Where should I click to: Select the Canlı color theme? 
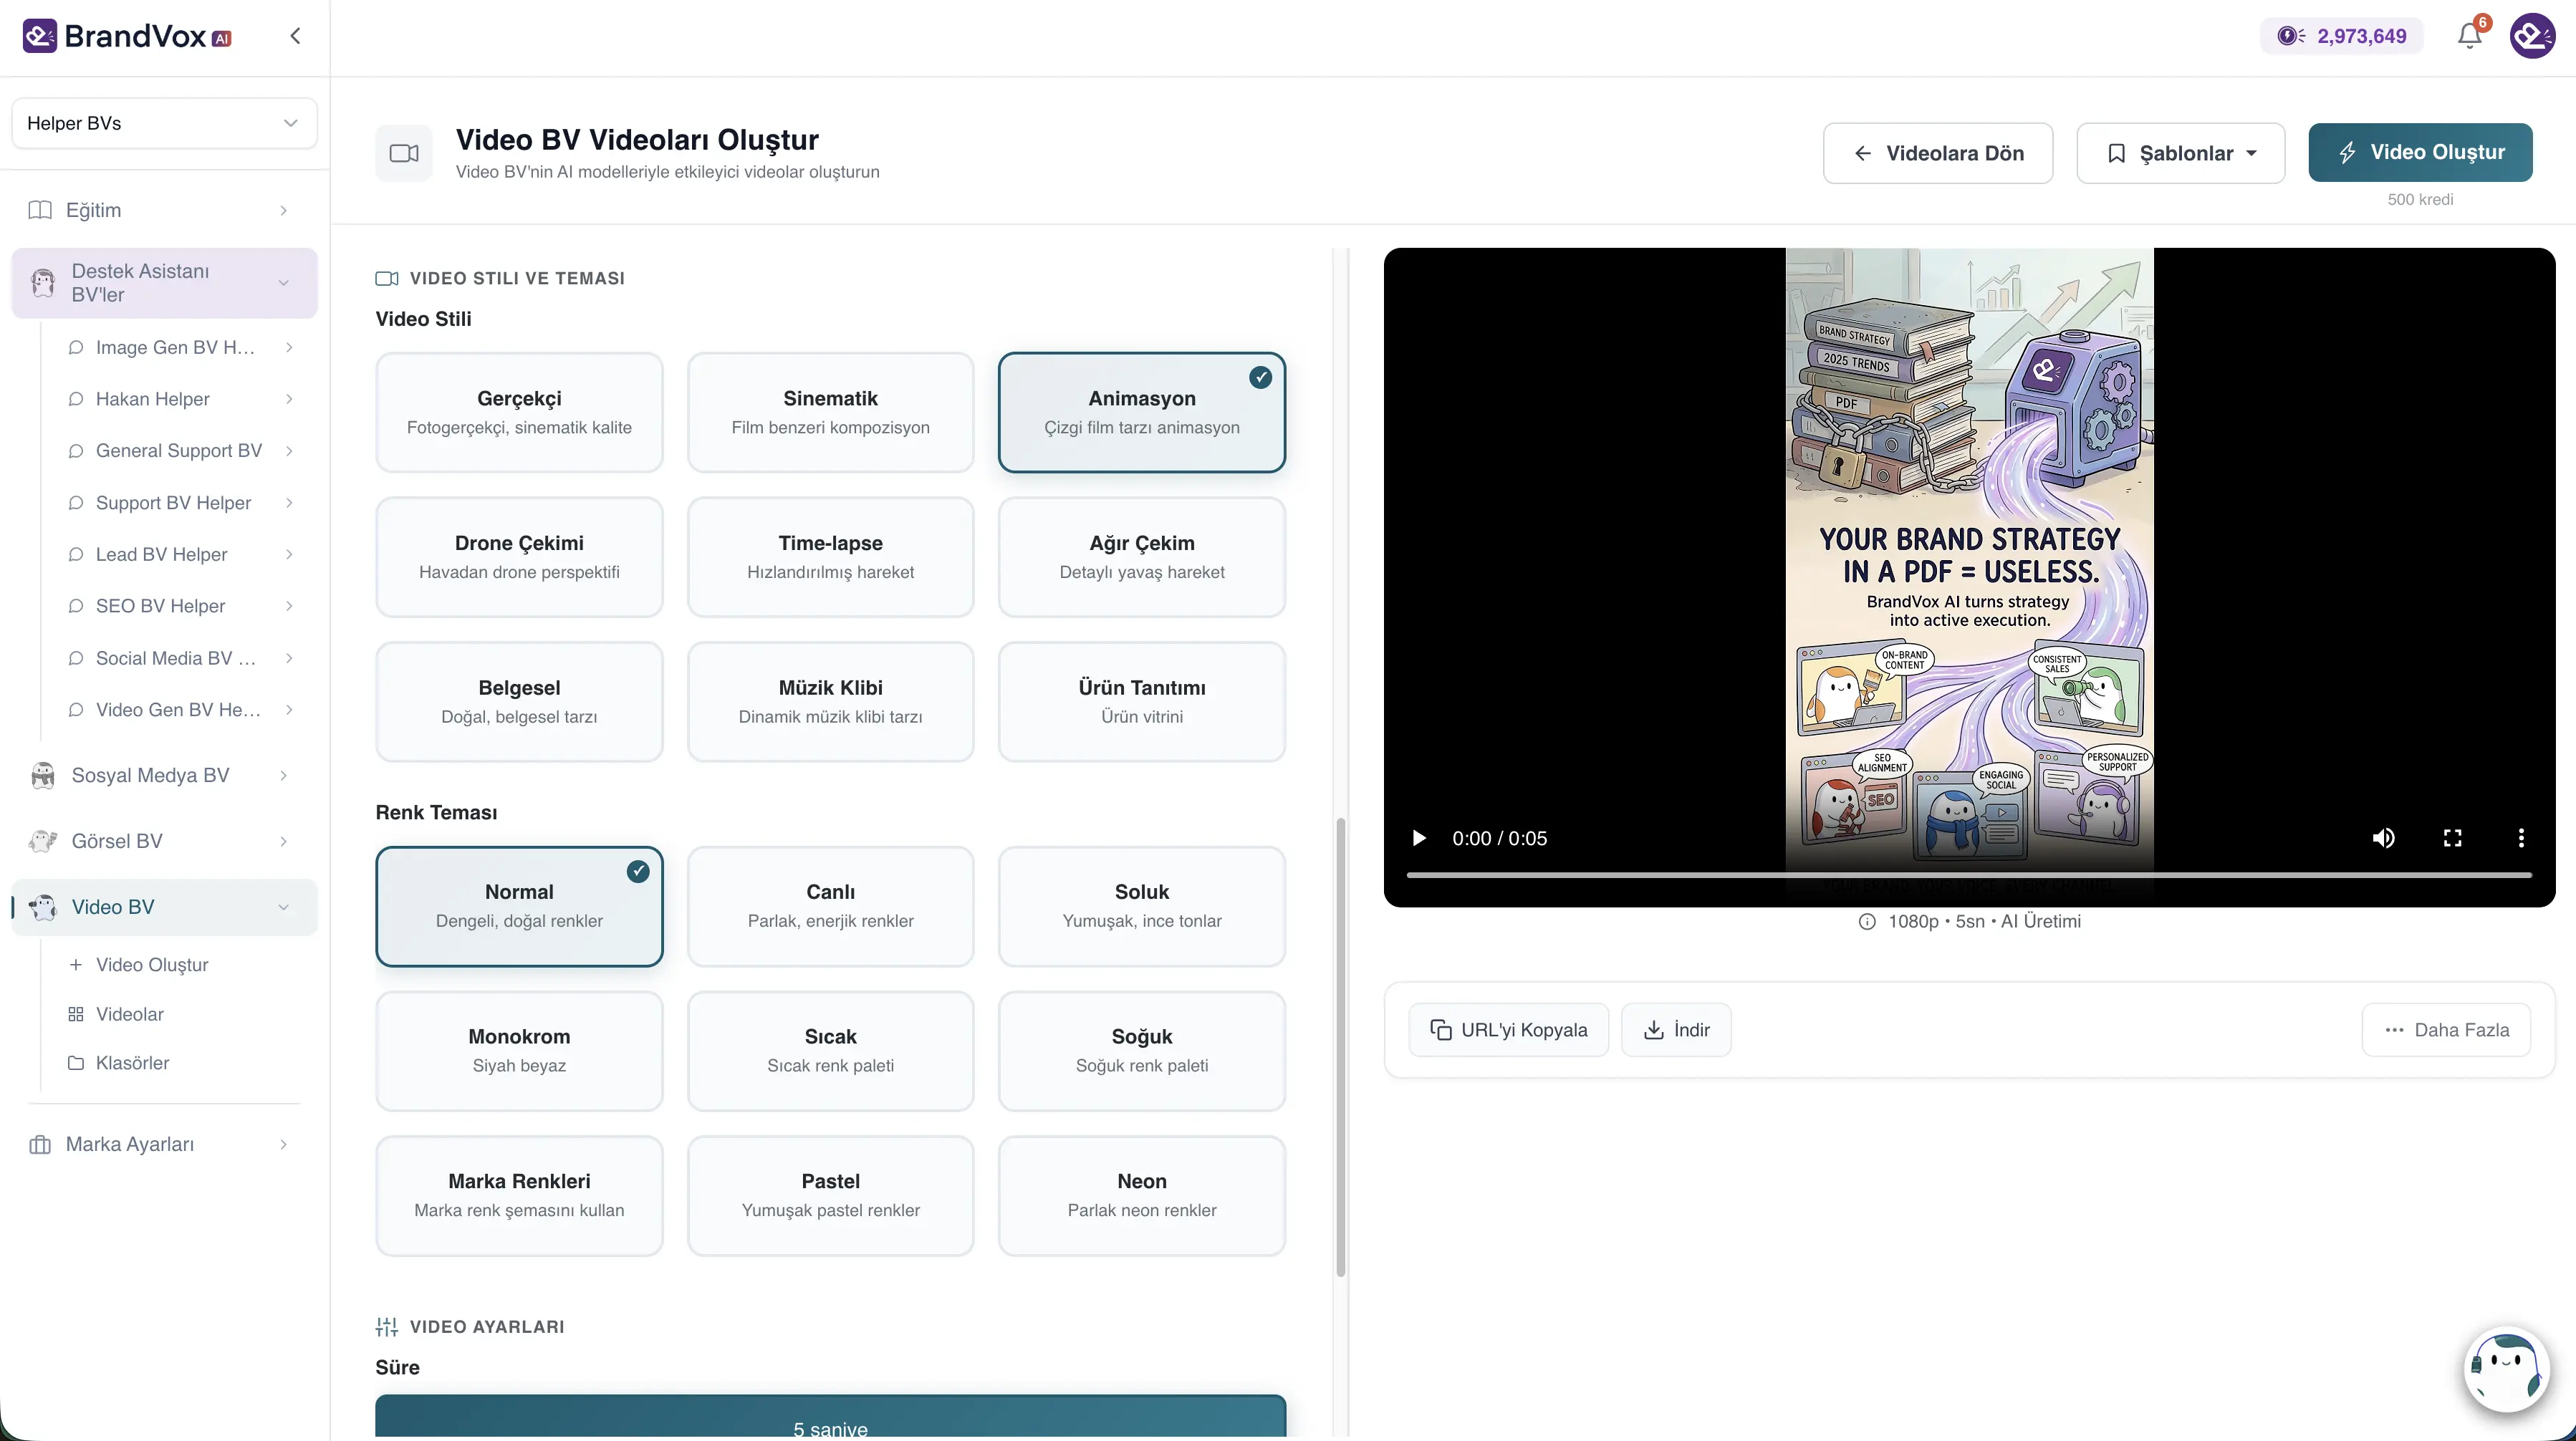tap(831, 906)
